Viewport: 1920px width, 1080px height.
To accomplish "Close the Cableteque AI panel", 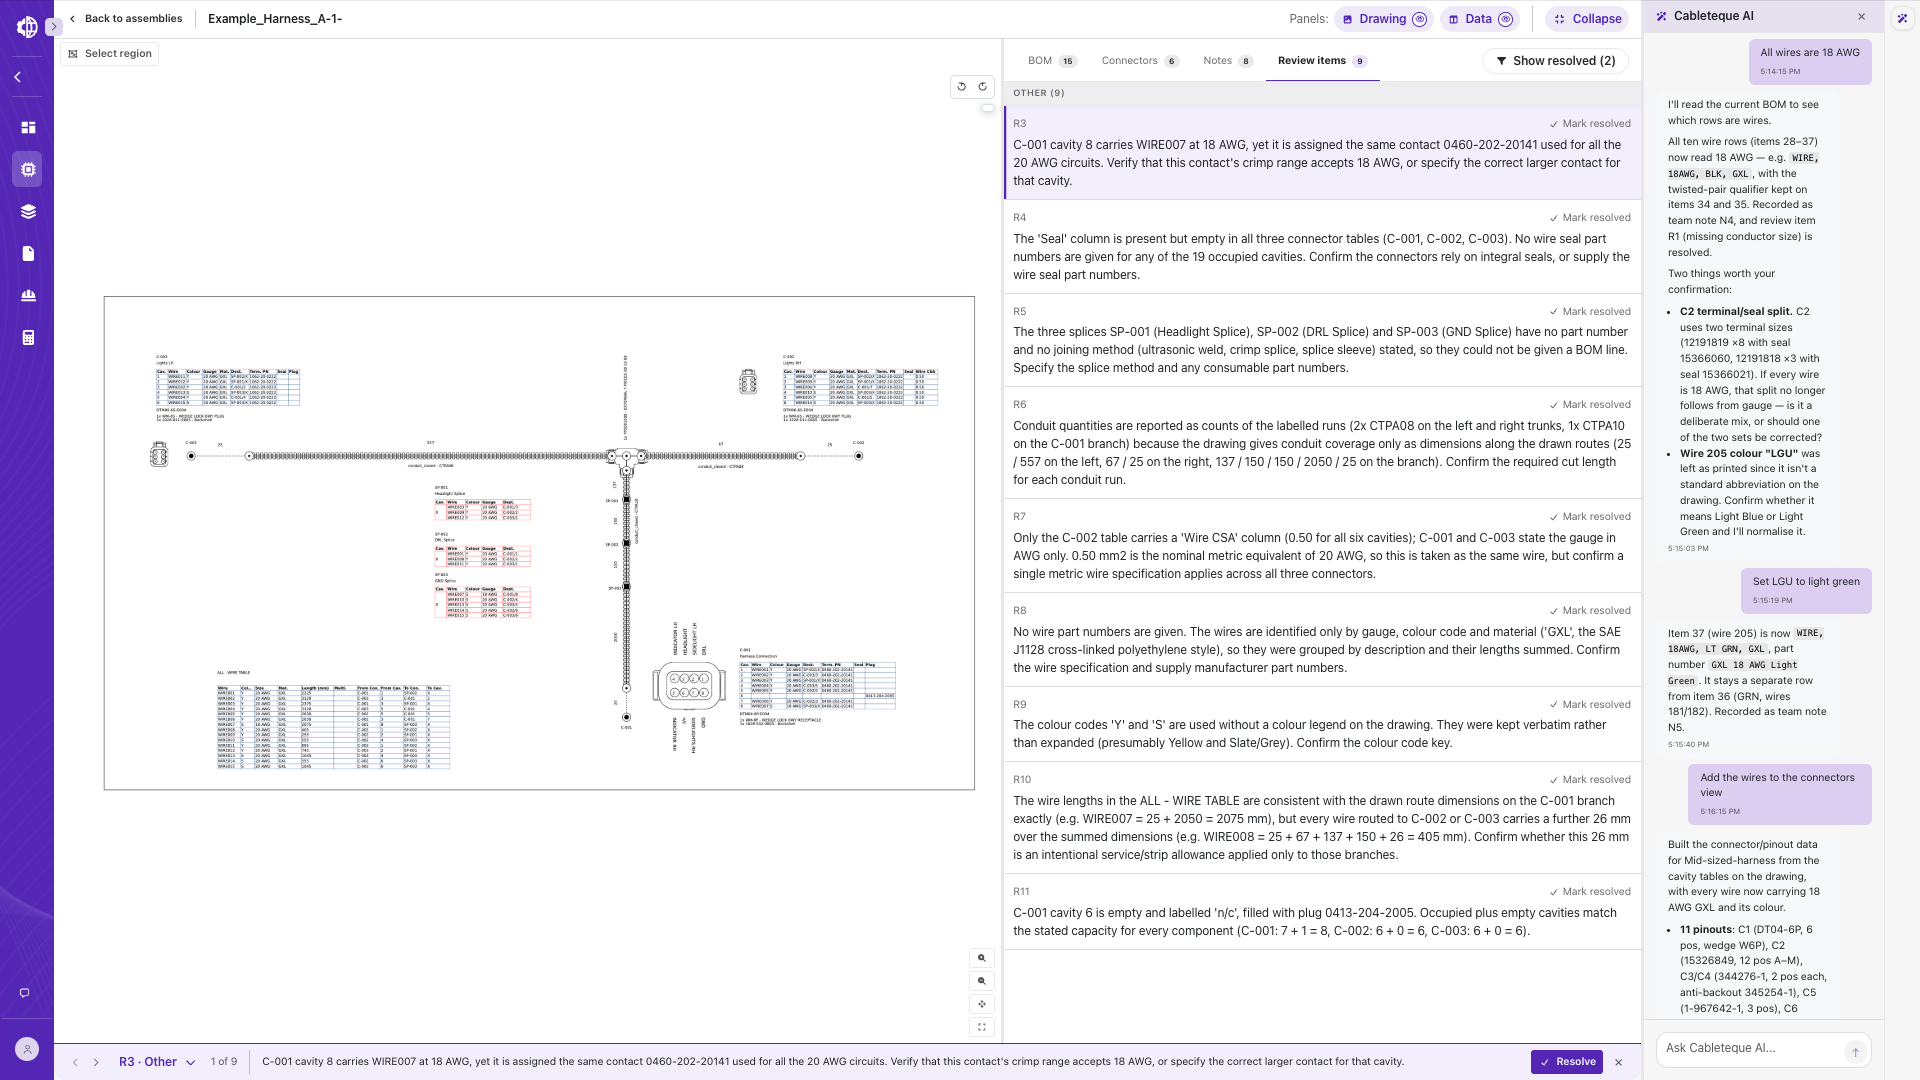I will pos(1862,17).
